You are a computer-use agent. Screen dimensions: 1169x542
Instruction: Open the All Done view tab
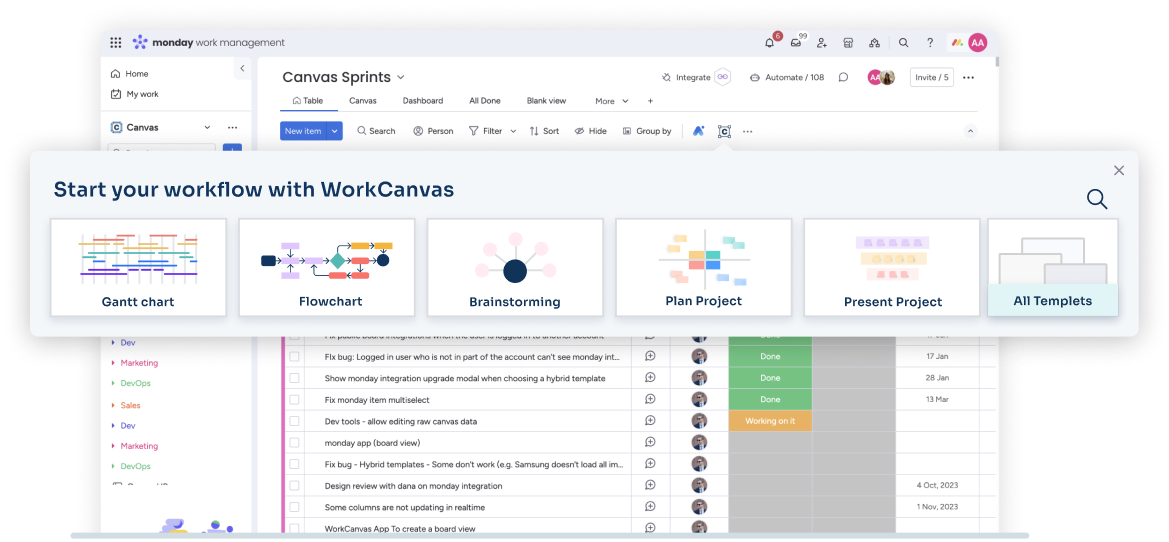pyautogui.click(x=485, y=101)
